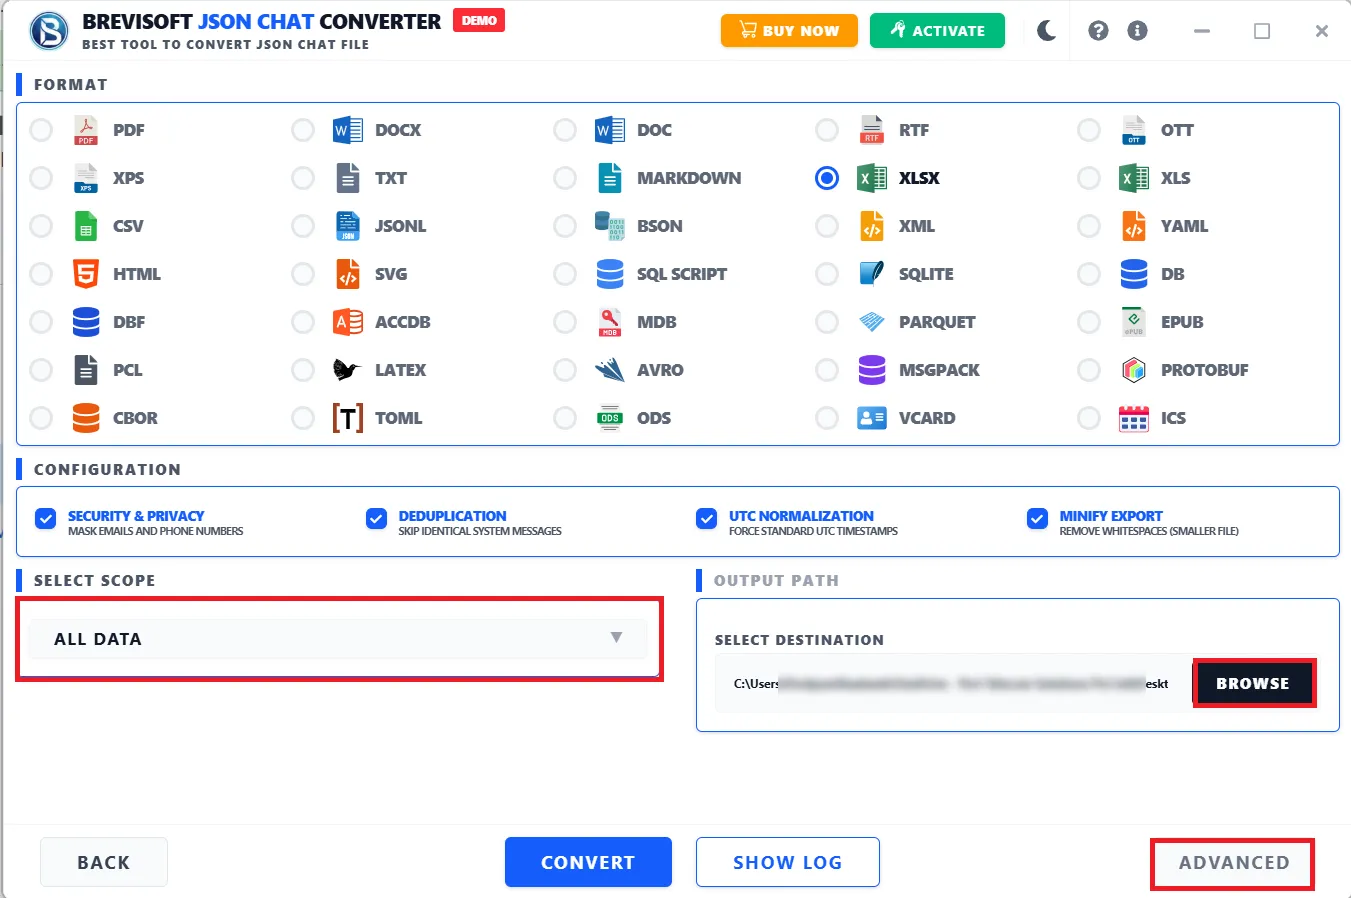The width and height of the screenshot is (1351, 898).
Task: Click the Brevisoft logo icon
Action: [48, 31]
